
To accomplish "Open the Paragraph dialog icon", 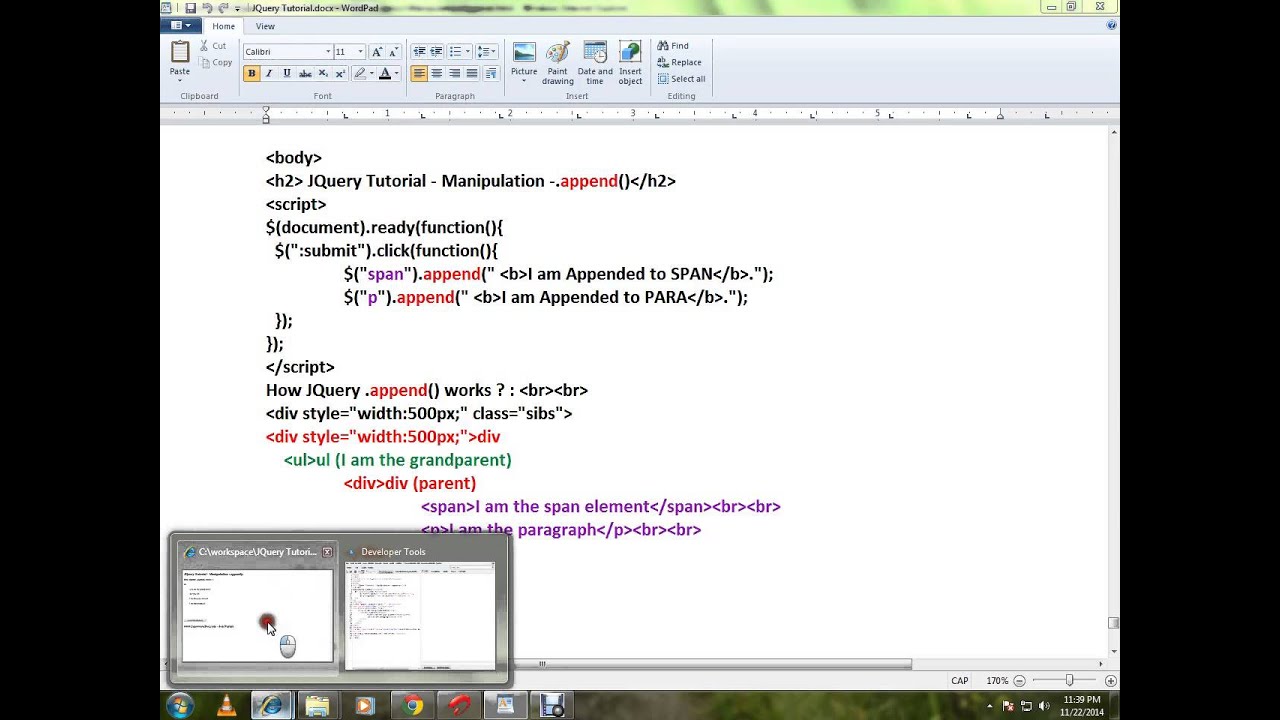I will point(491,74).
